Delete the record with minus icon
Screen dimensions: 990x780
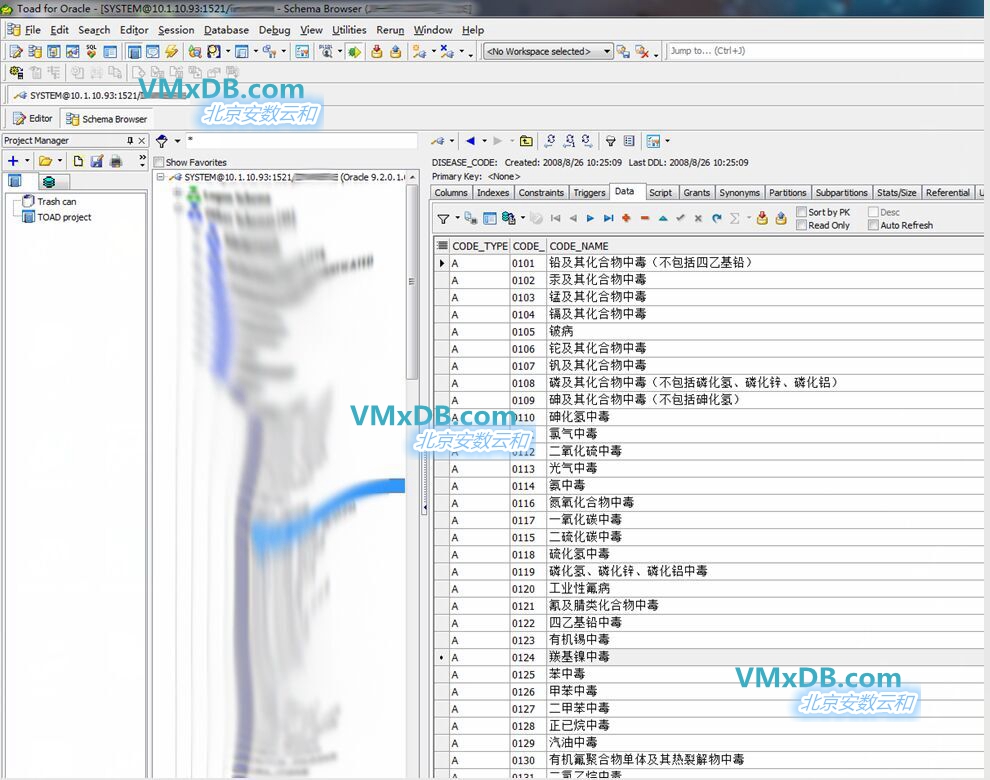[x=645, y=219]
